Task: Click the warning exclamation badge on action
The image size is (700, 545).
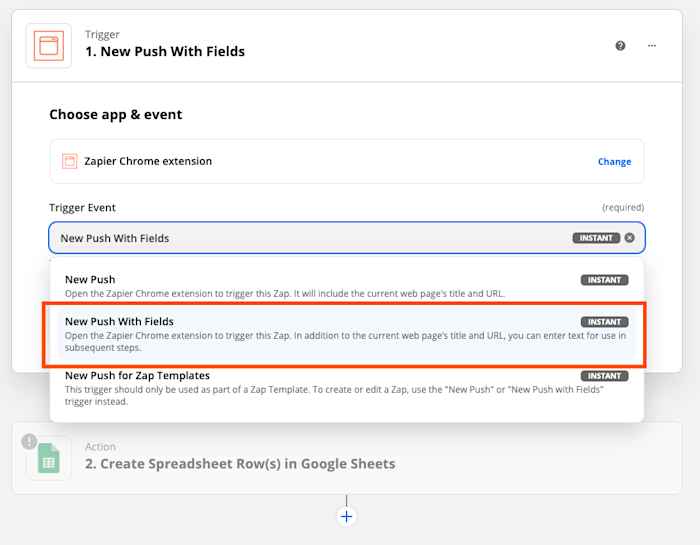Action: [29, 442]
